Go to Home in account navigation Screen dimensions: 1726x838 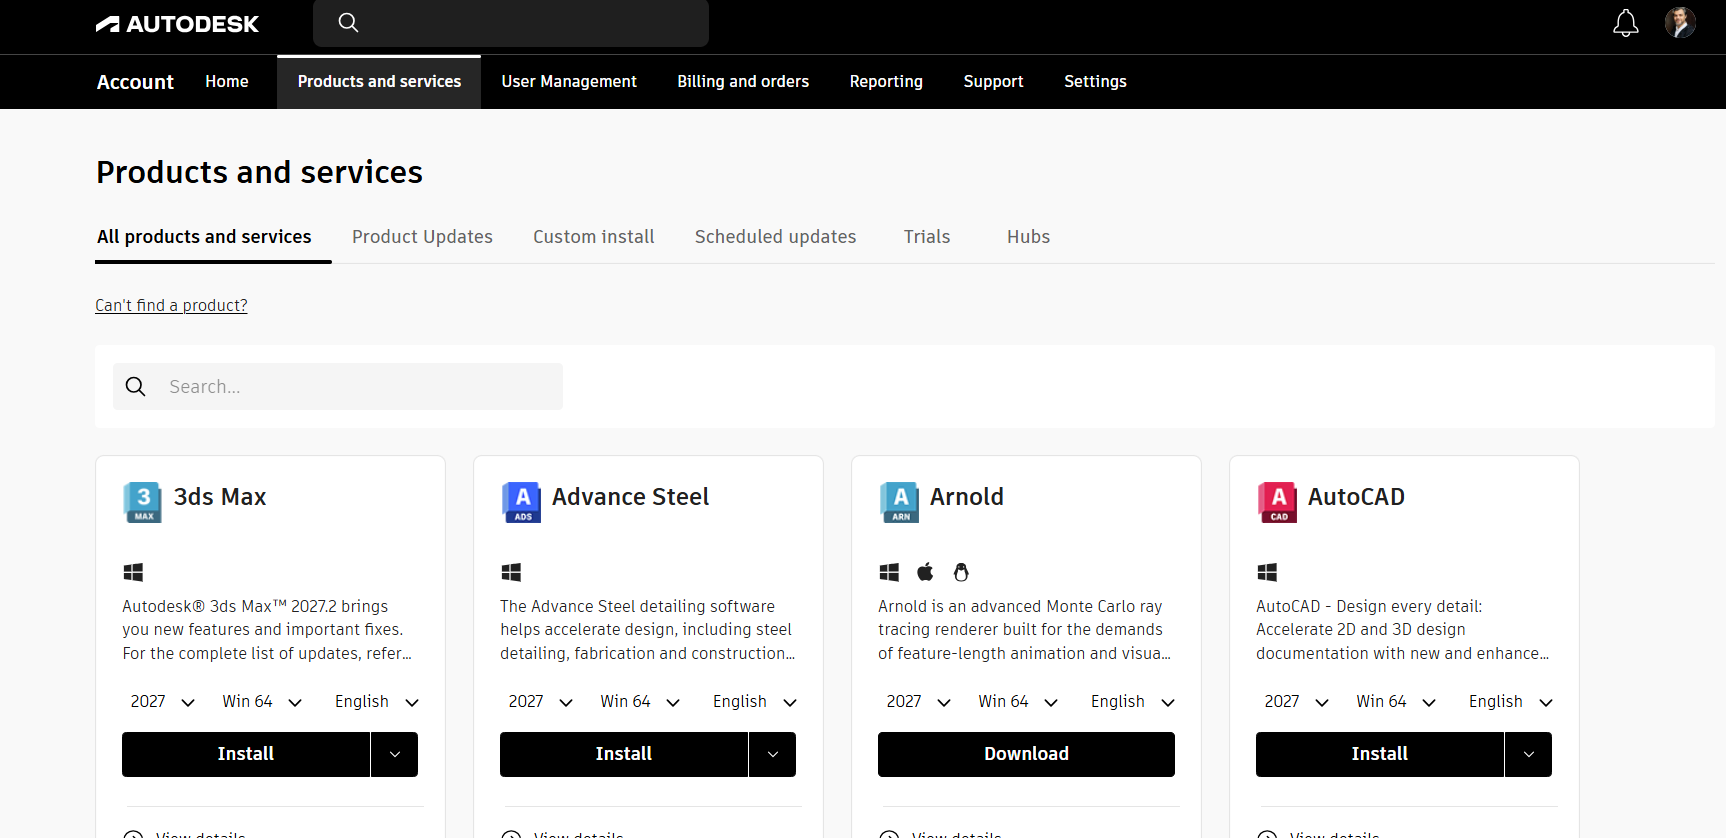coord(227,82)
